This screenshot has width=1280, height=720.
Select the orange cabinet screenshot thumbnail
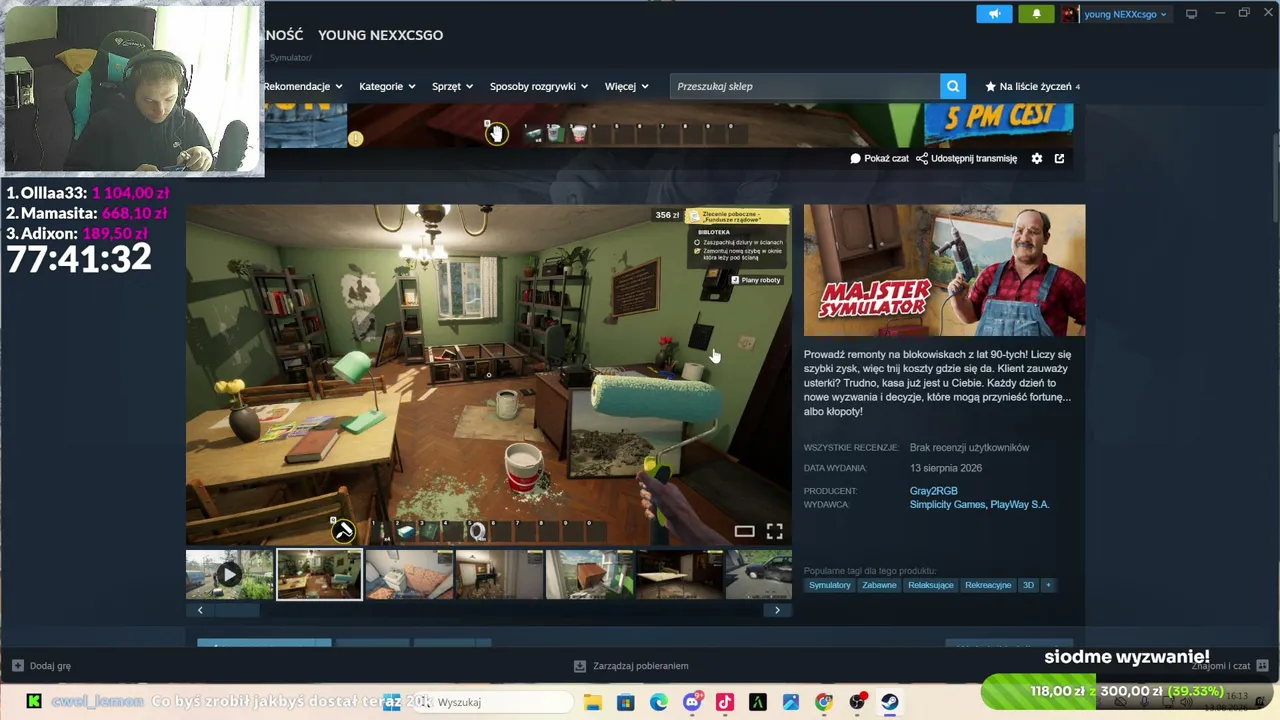tap(589, 574)
